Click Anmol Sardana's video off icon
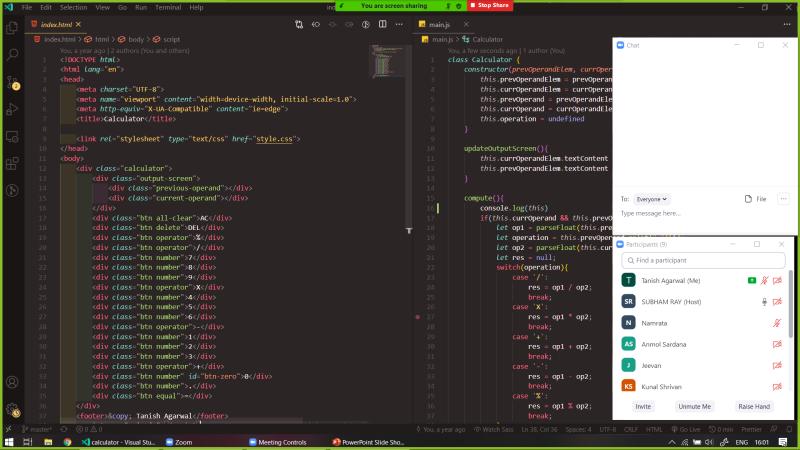This screenshot has width=800, height=450. point(777,344)
